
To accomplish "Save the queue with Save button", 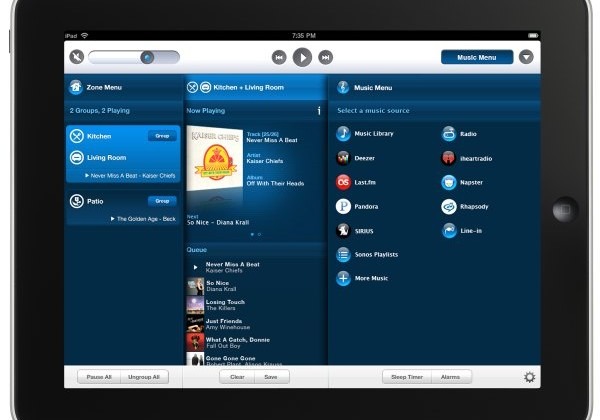I will tap(271, 377).
